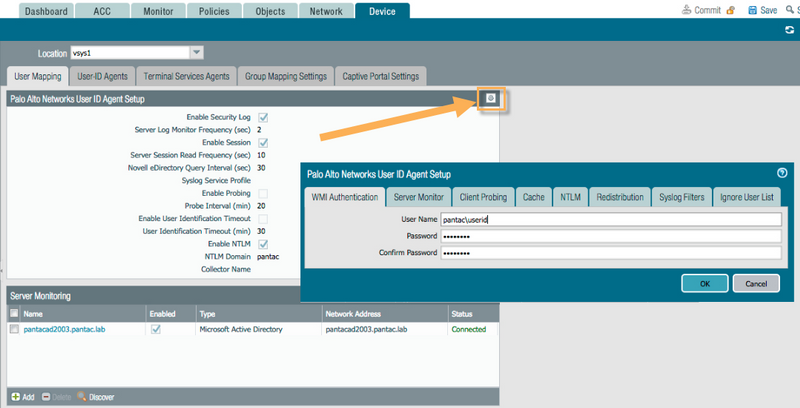Image resolution: width=800 pixels, height=408 pixels.
Task: Open Captive Portal Settings sub-tab
Action: pyautogui.click(x=381, y=76)
